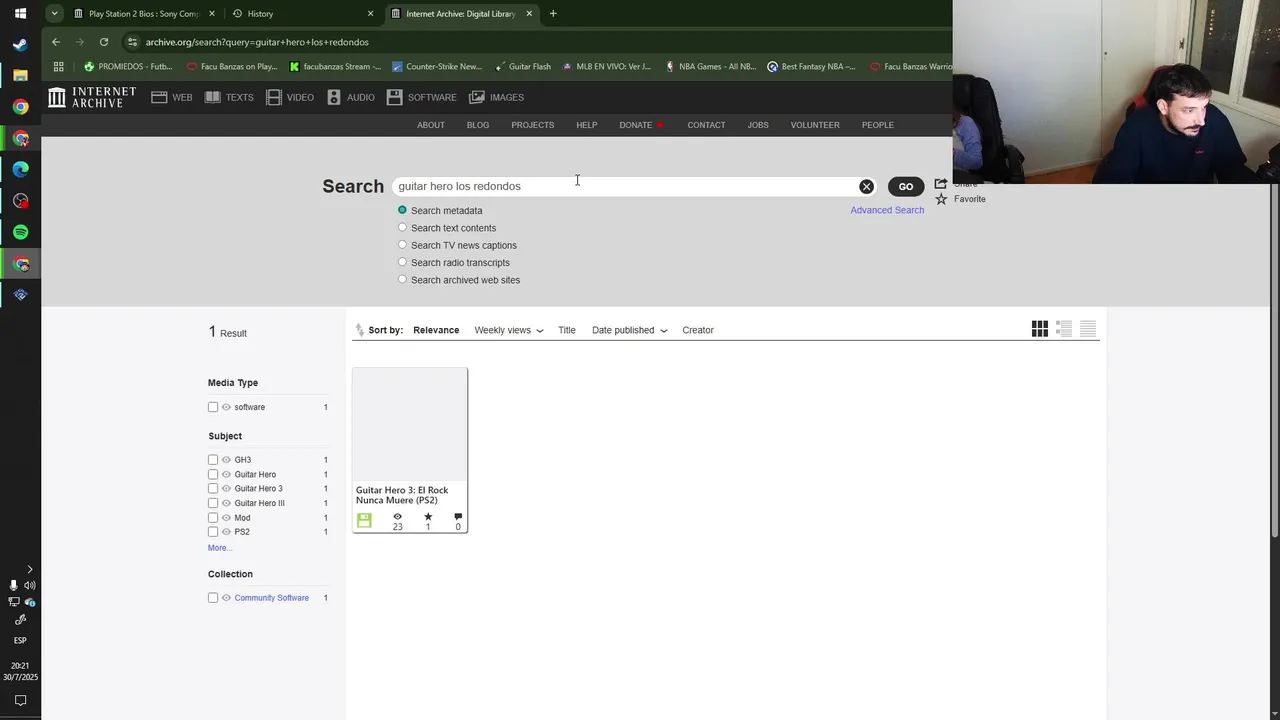Click the Share arrow icon
Image resolution: width=1280 pixels, height=720 pixels.
click(x=941, y=184)
